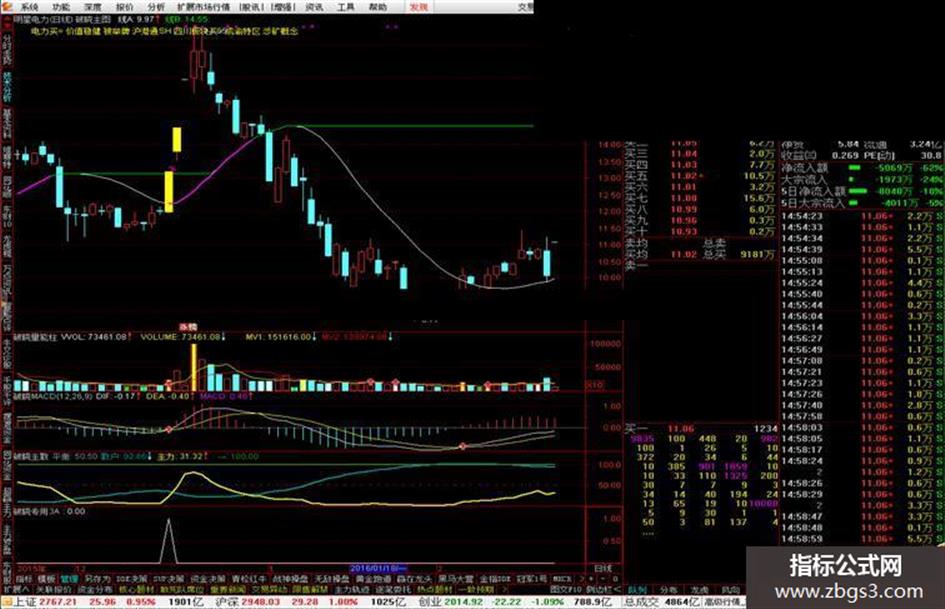
Task: Apply the 战神操盘 template
Action: point(290,578)
